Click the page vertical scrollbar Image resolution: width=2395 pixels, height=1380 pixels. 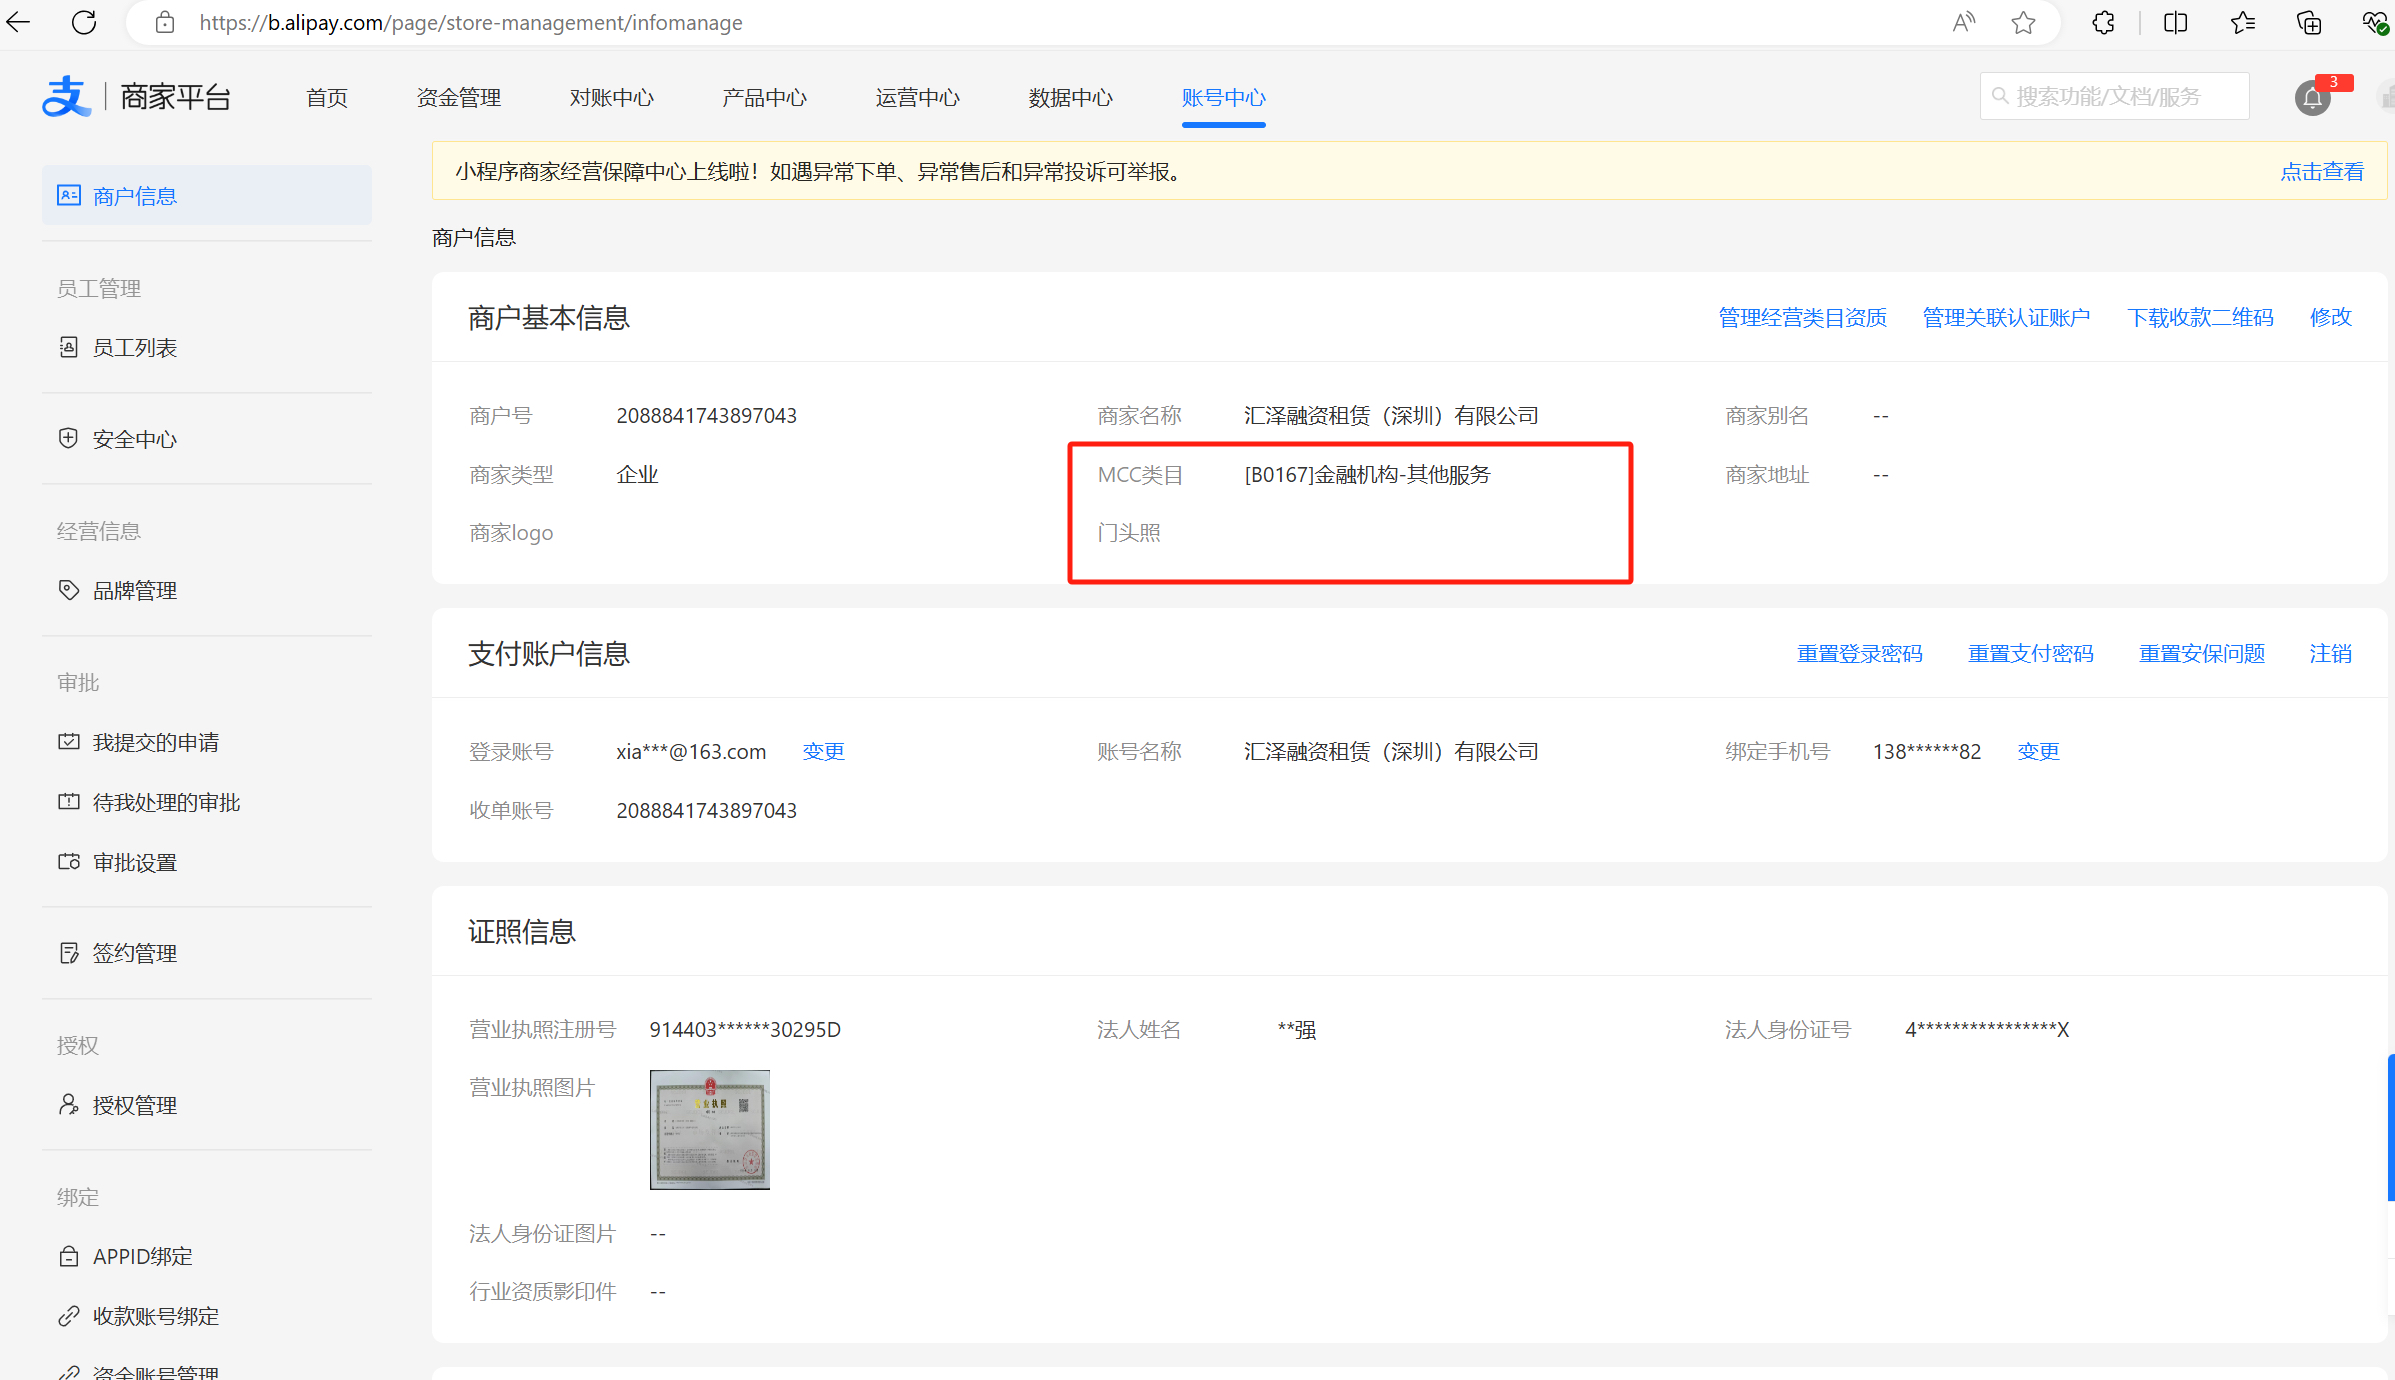(2390, 1126)
